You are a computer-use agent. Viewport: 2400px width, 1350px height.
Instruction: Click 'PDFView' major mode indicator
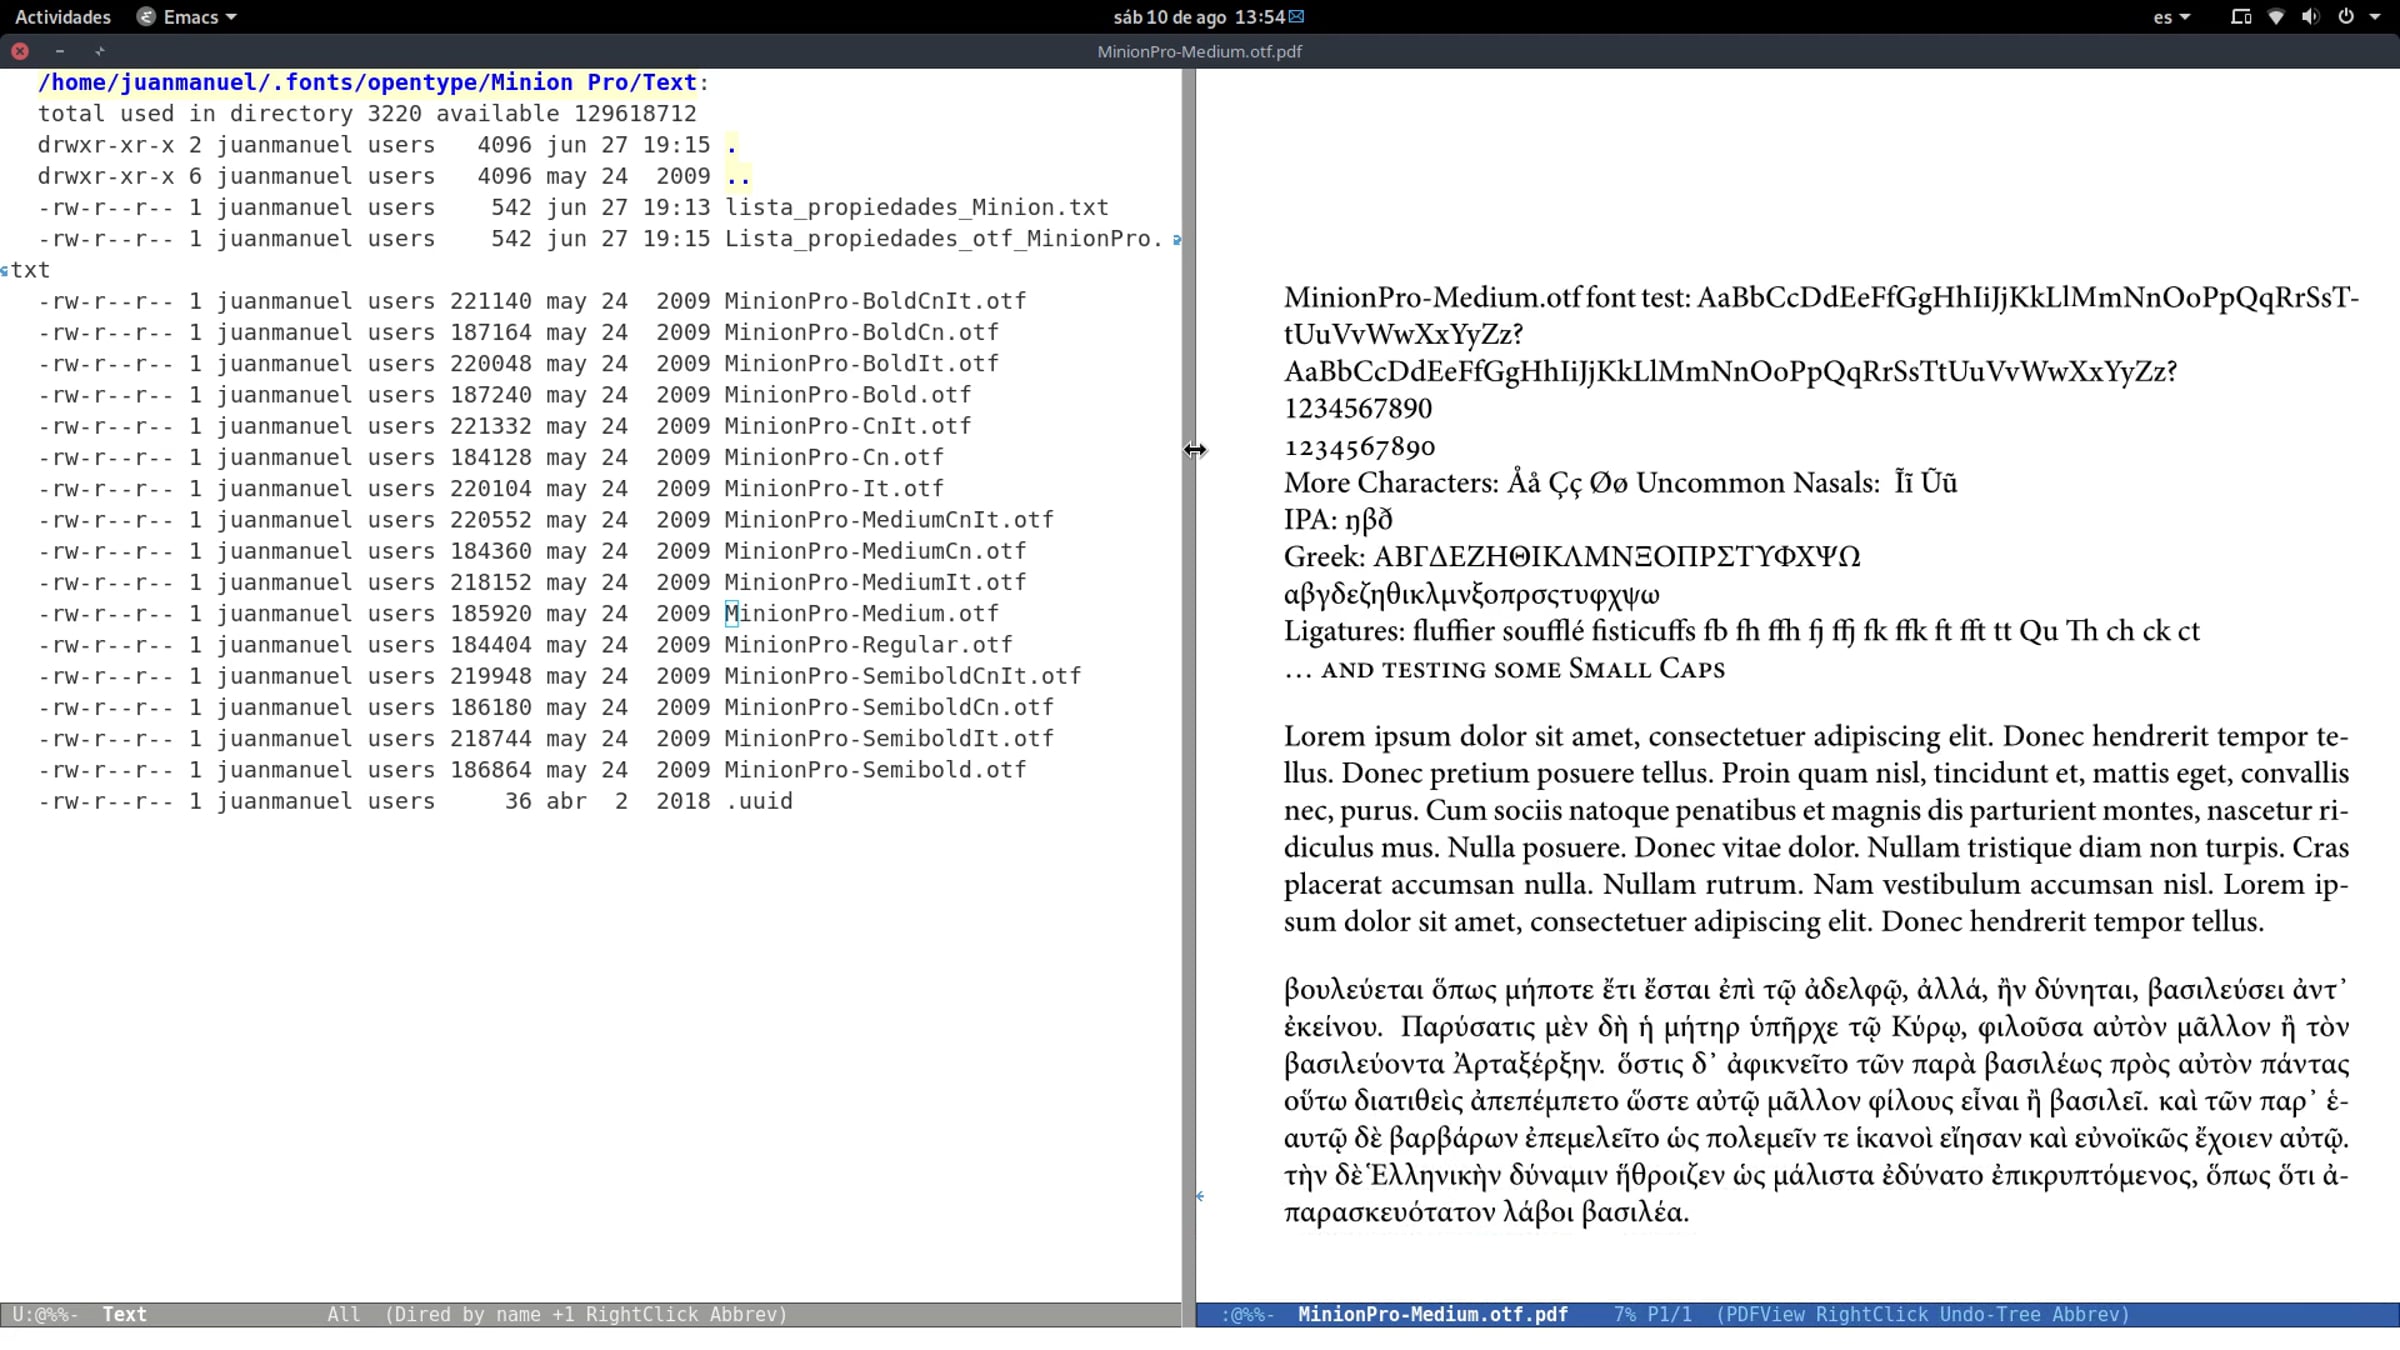[x=1765, y=1315]
